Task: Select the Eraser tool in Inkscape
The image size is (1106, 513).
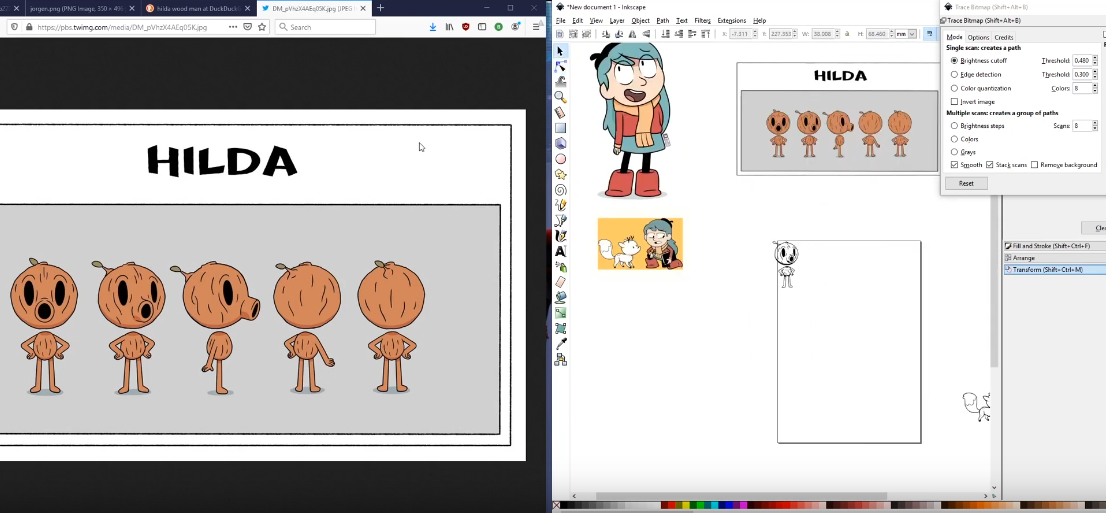Action: pos(561,282)
